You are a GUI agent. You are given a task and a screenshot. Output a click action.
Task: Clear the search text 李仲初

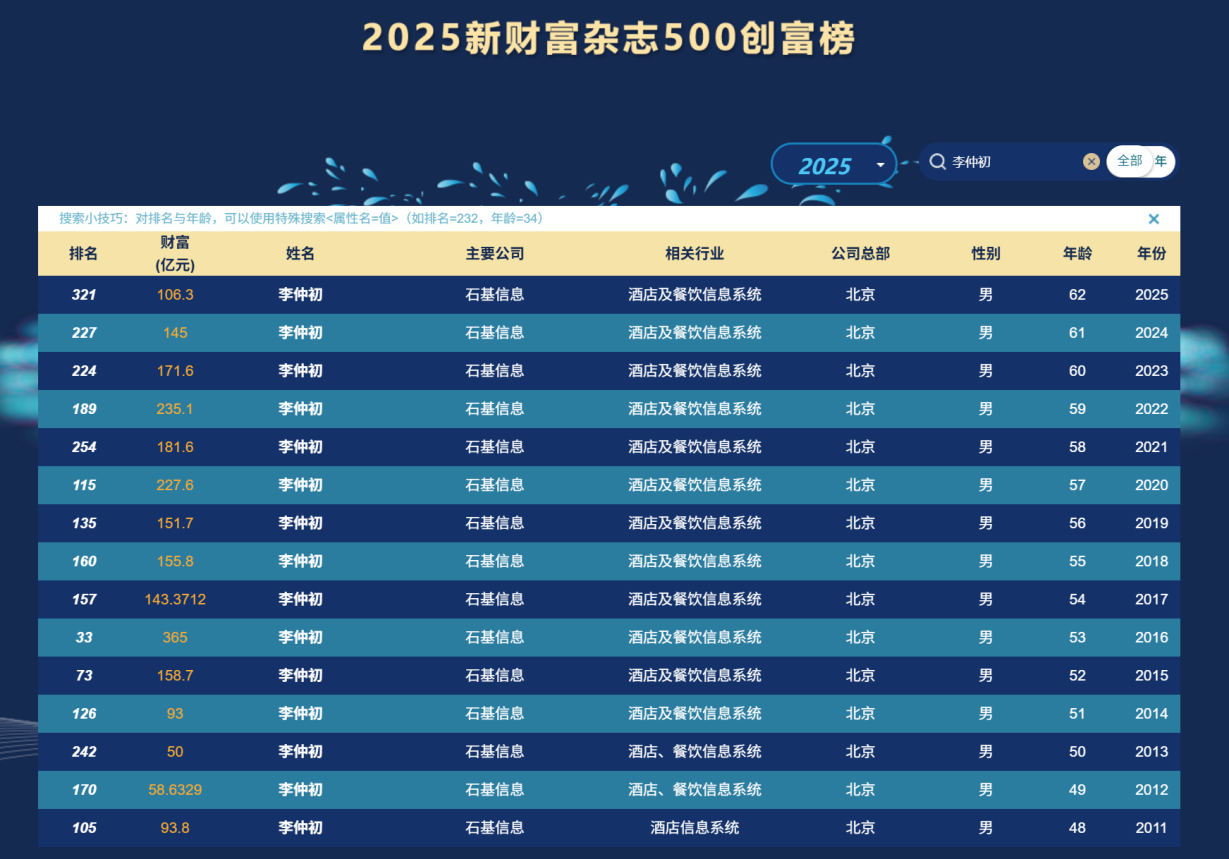(1091, 162)
